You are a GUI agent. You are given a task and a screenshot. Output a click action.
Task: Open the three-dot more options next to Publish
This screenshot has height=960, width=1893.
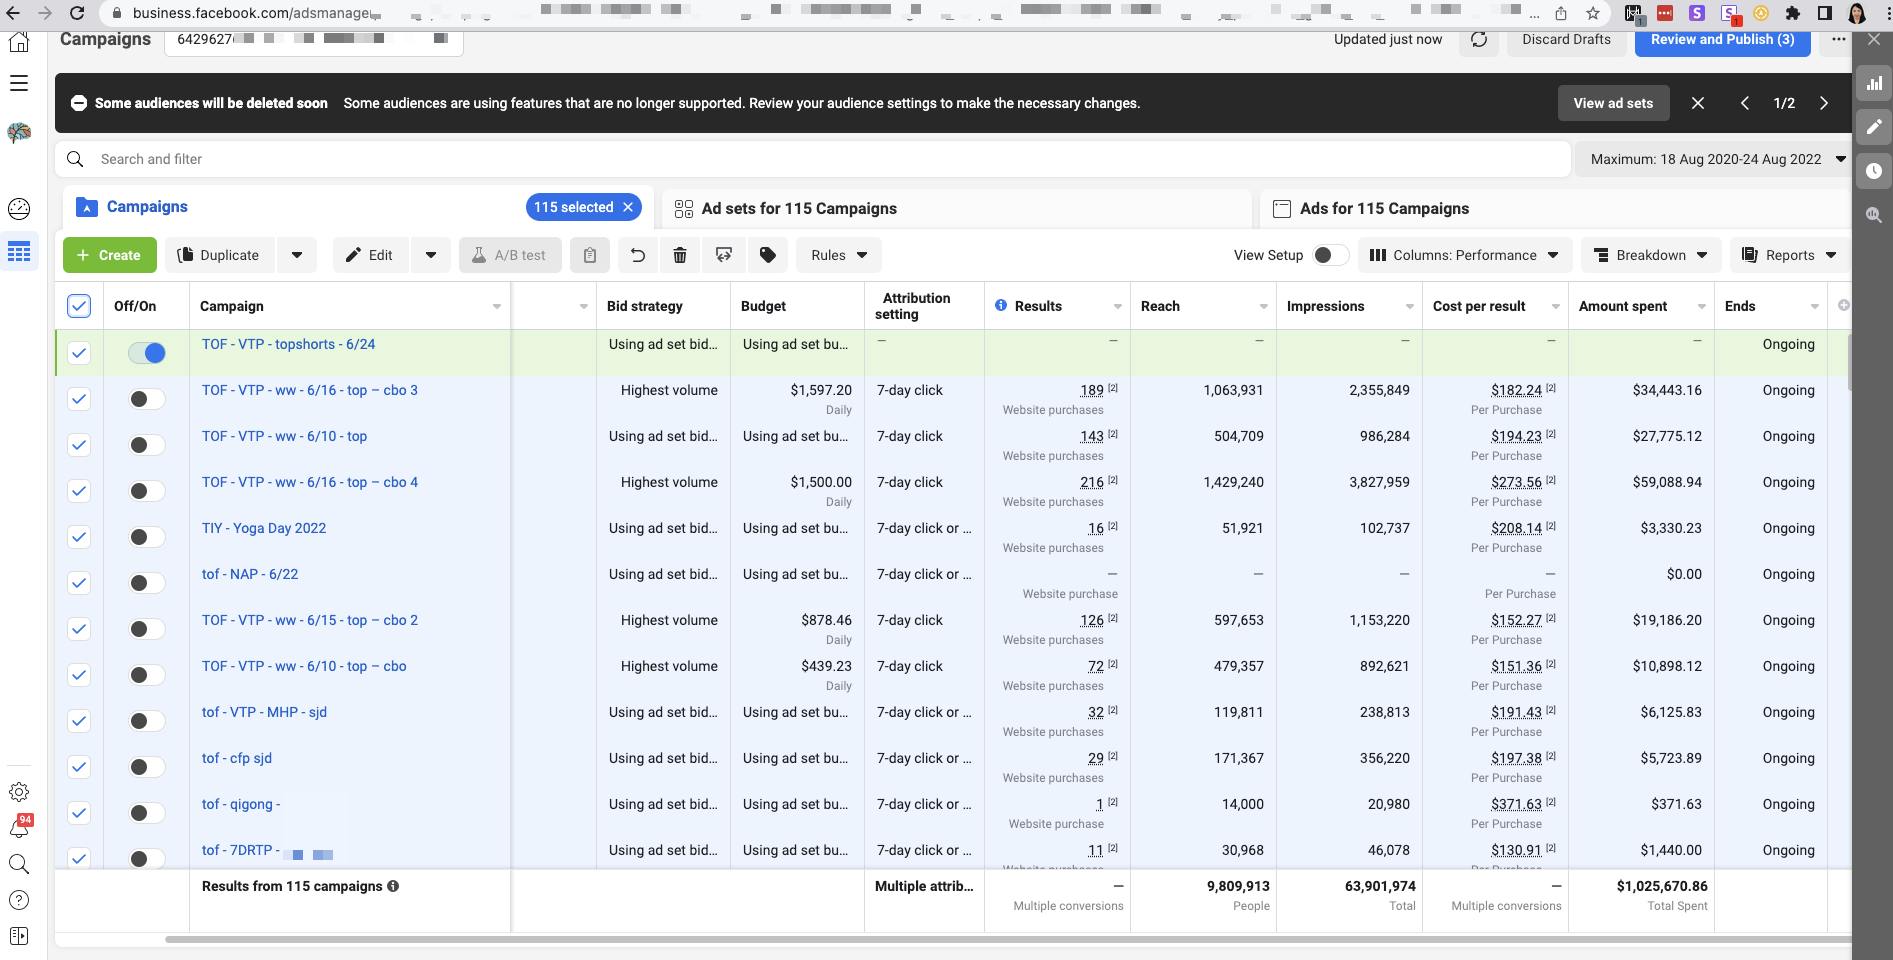1838,40
